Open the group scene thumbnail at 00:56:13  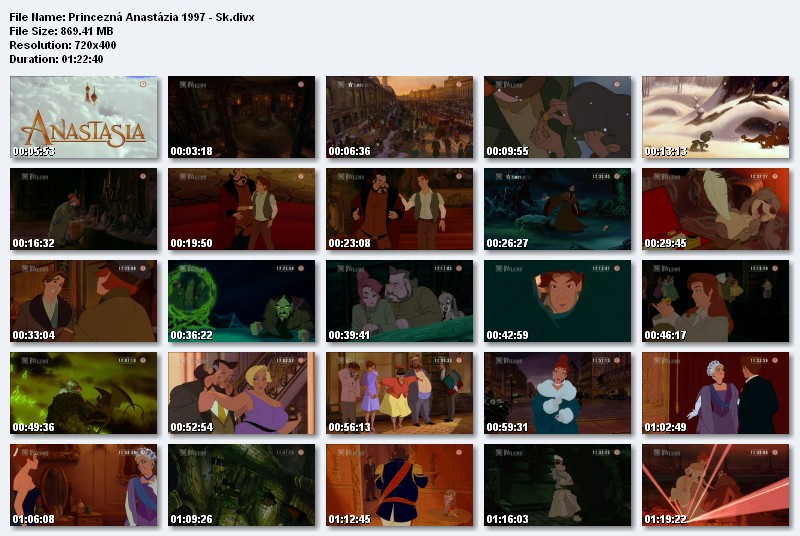(399, 393)
